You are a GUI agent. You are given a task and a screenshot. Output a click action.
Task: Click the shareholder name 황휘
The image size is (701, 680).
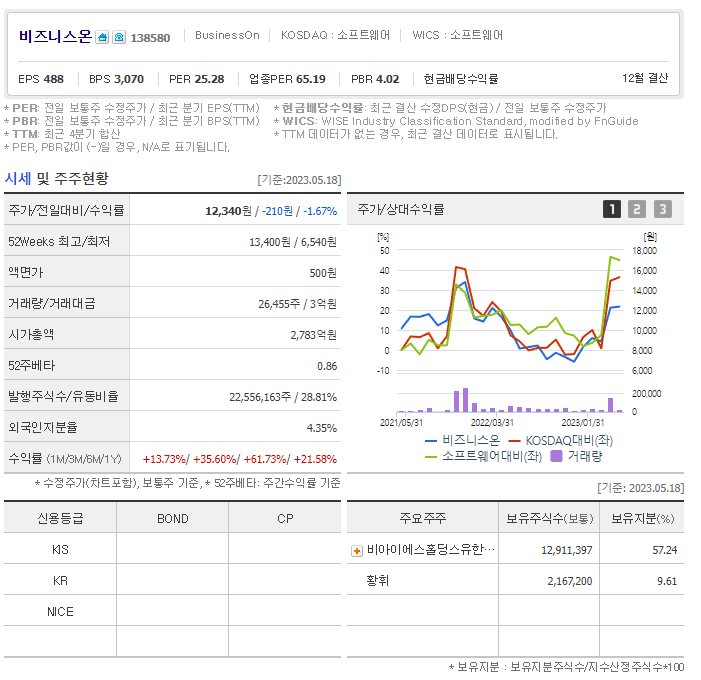pyautogui.click(x=378, y=580)
